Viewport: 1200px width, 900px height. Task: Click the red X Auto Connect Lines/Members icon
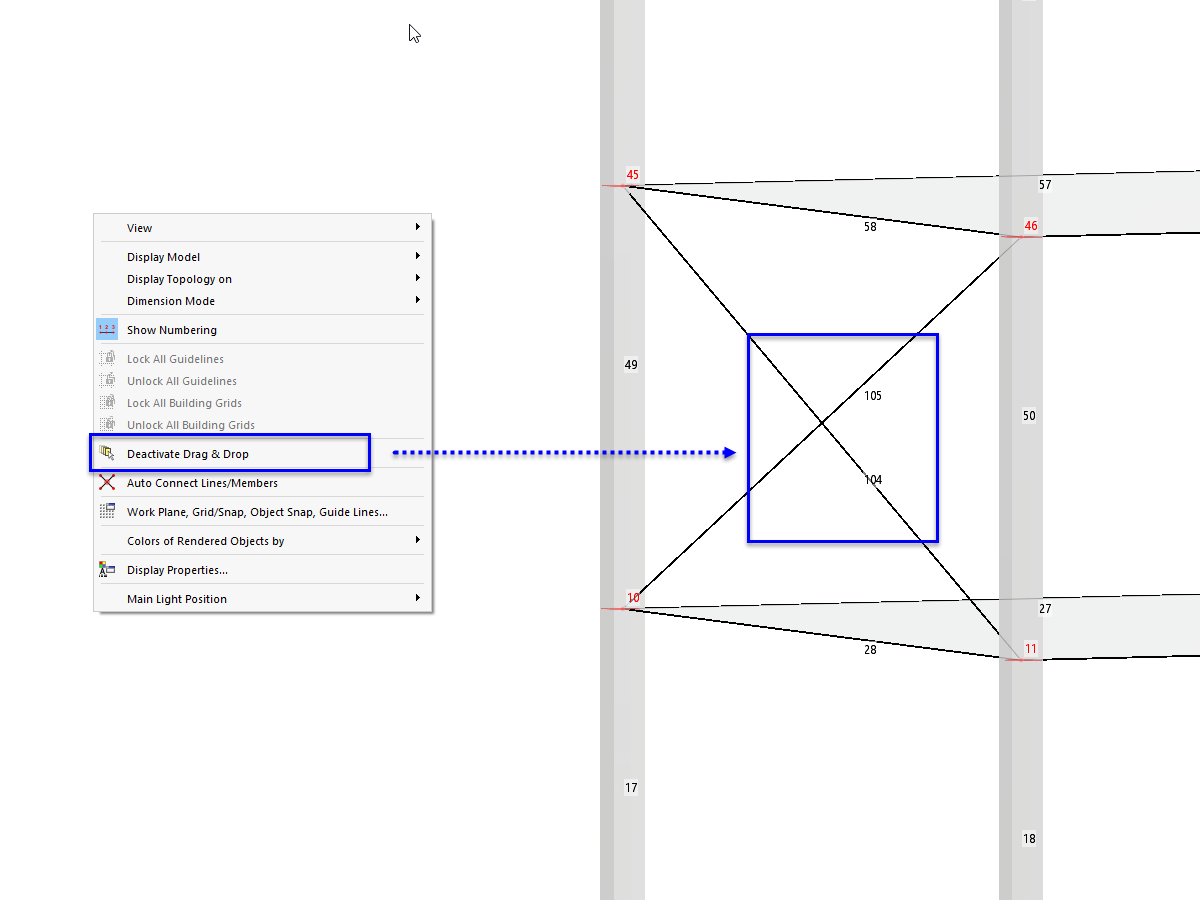pos(106,482)
